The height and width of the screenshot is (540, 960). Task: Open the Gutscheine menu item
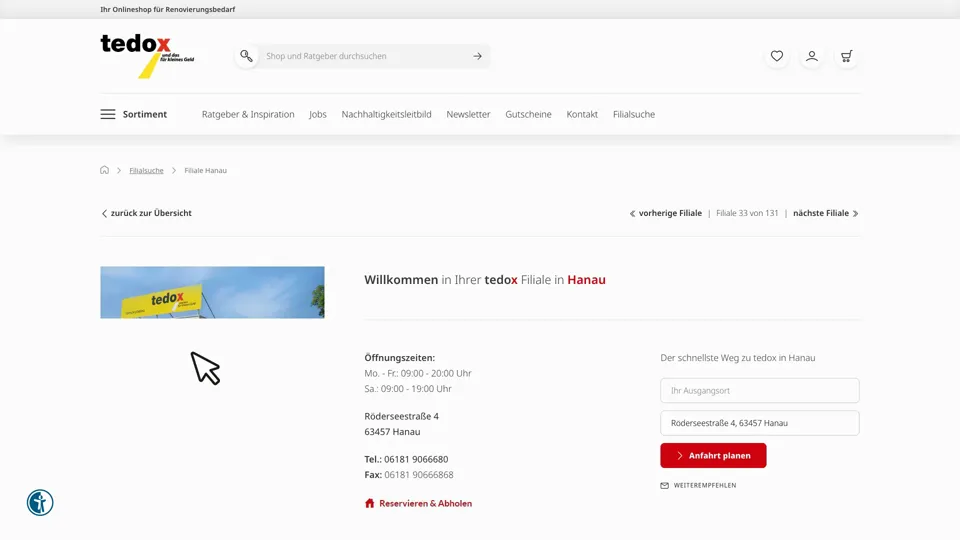[528, 114]
